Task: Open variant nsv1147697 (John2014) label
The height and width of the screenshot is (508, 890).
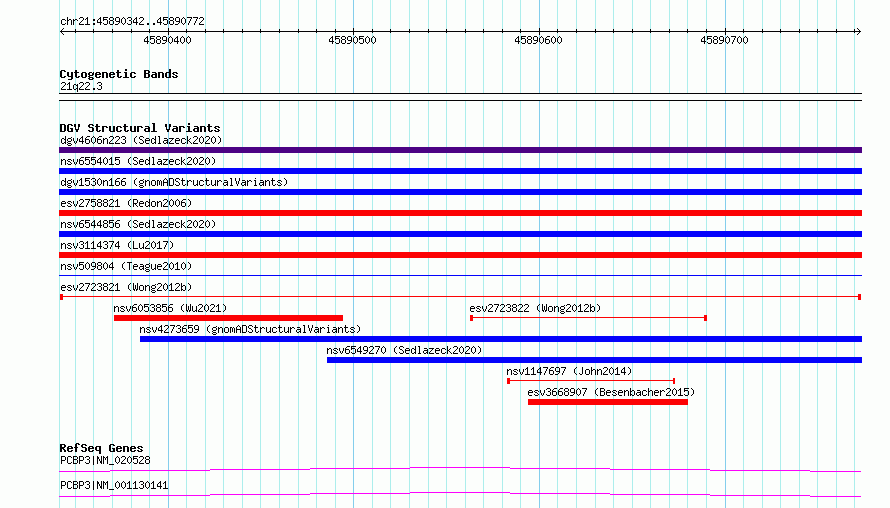Action: (569, 371)
